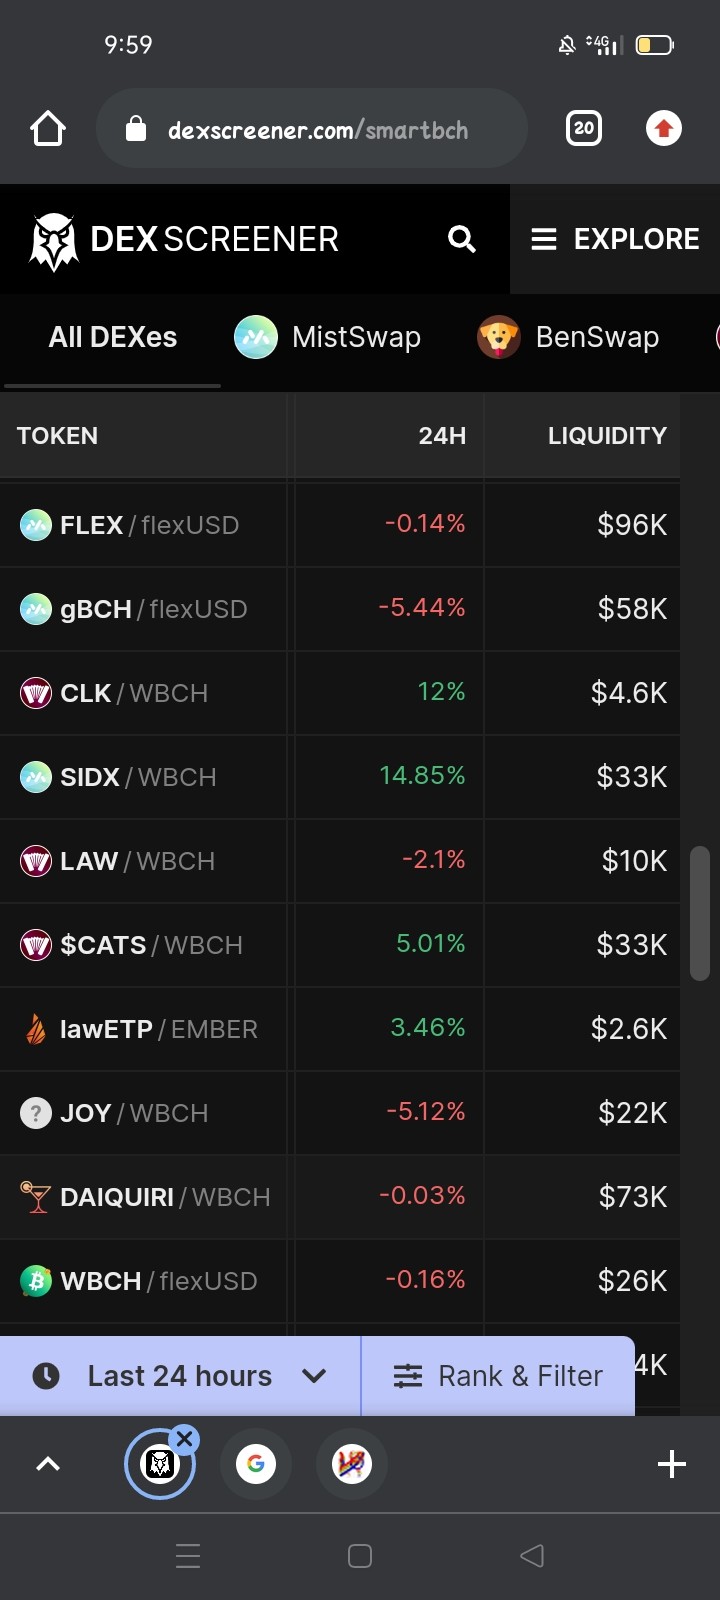Expand the bottom tab strip chevron
The width and height of the screenshot is (720, 1600).
click(48, 1464)
